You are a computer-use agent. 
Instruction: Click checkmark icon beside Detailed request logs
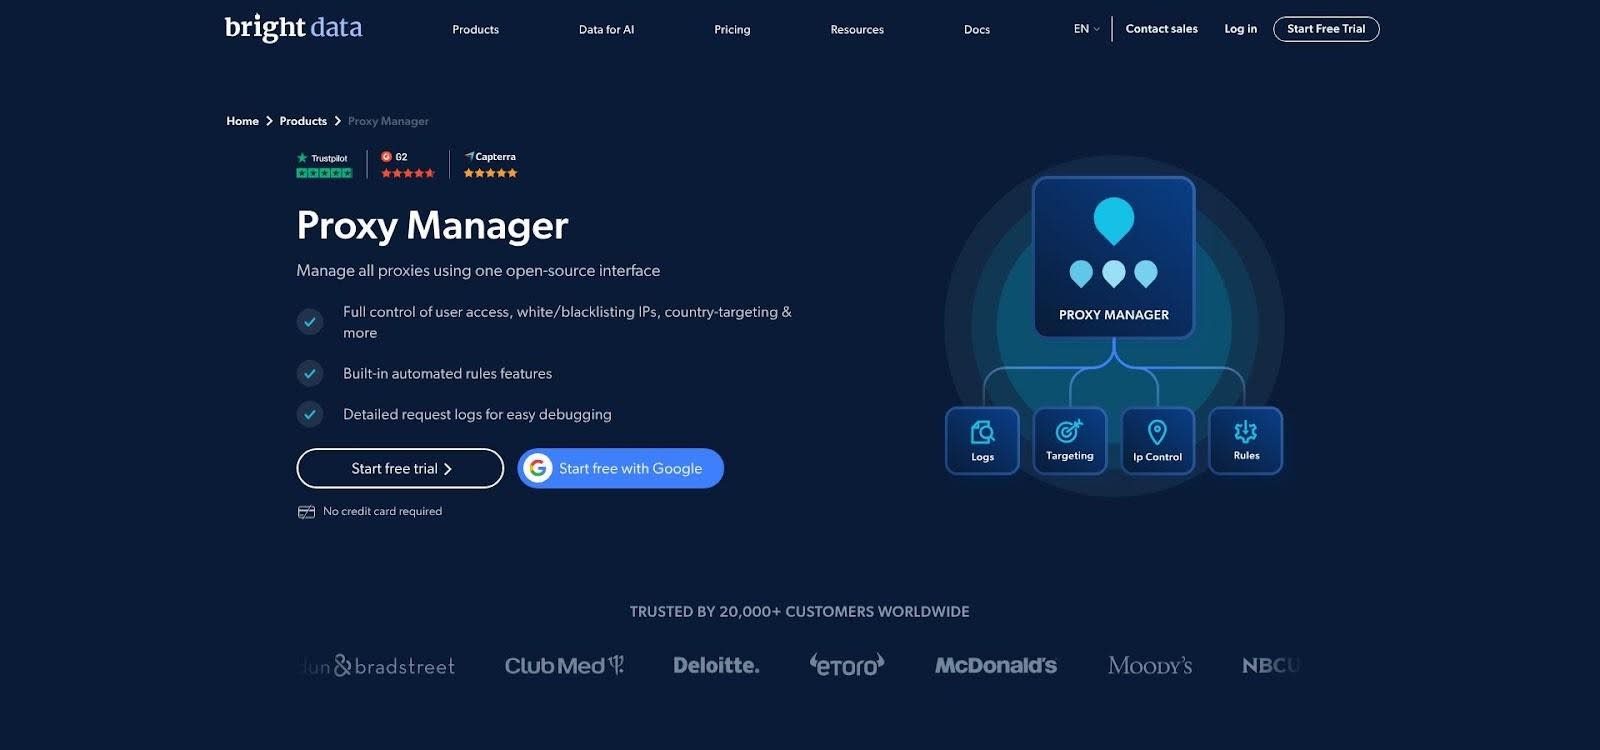310,414
